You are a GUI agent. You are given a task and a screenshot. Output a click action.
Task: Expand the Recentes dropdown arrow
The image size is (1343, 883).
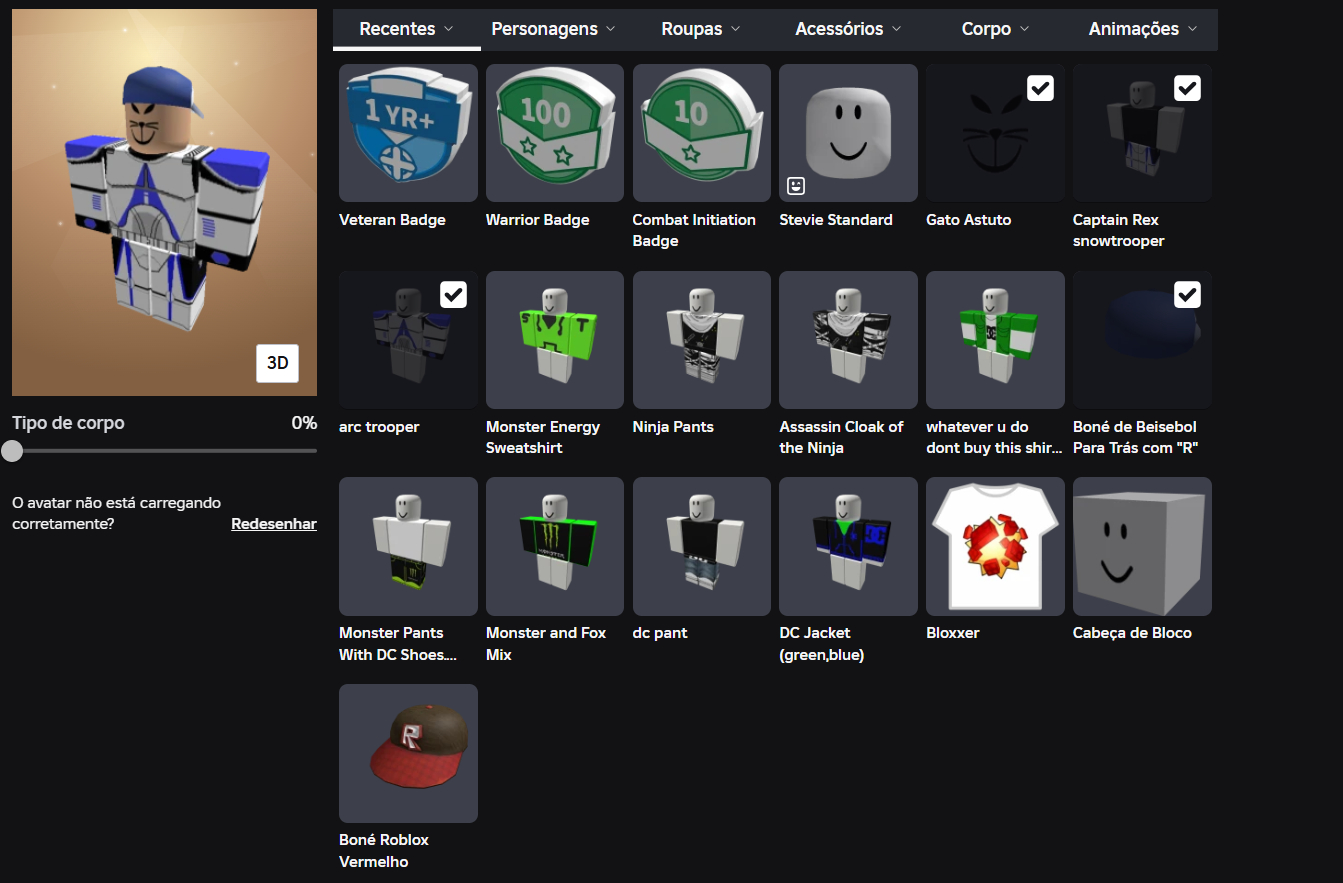(448, 29)
